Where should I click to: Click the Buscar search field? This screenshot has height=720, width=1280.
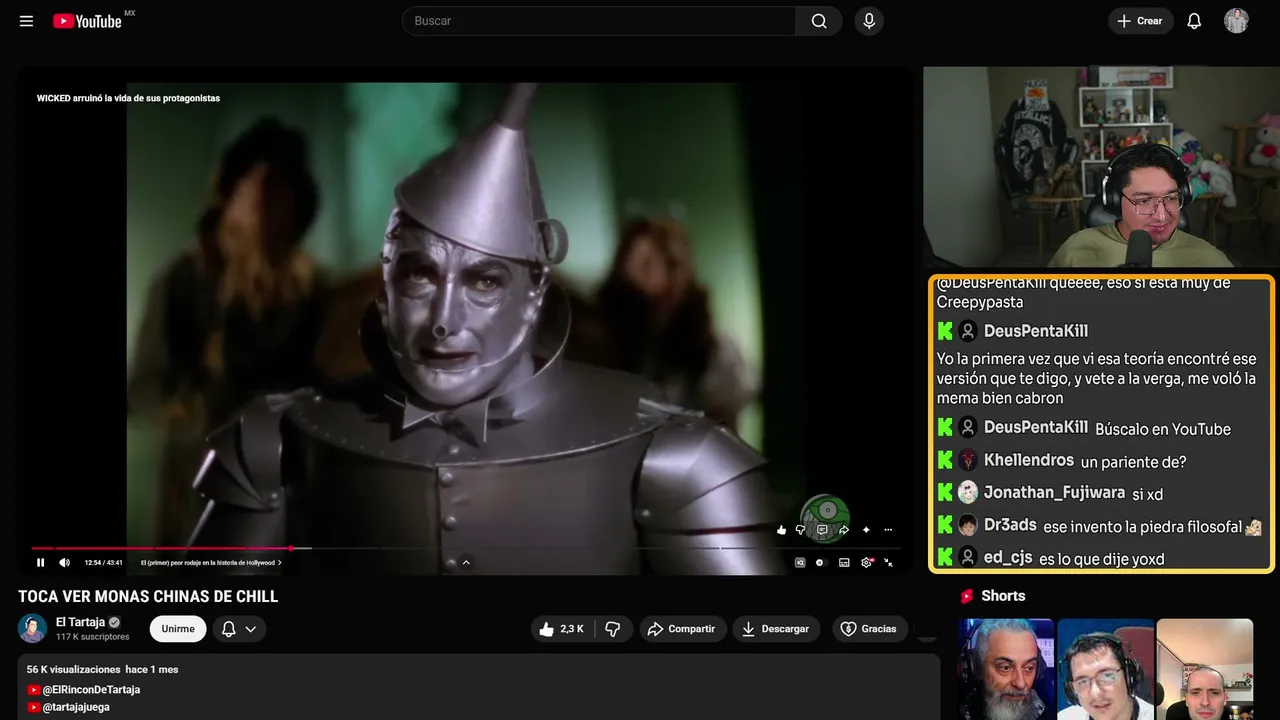click(599, 21)
